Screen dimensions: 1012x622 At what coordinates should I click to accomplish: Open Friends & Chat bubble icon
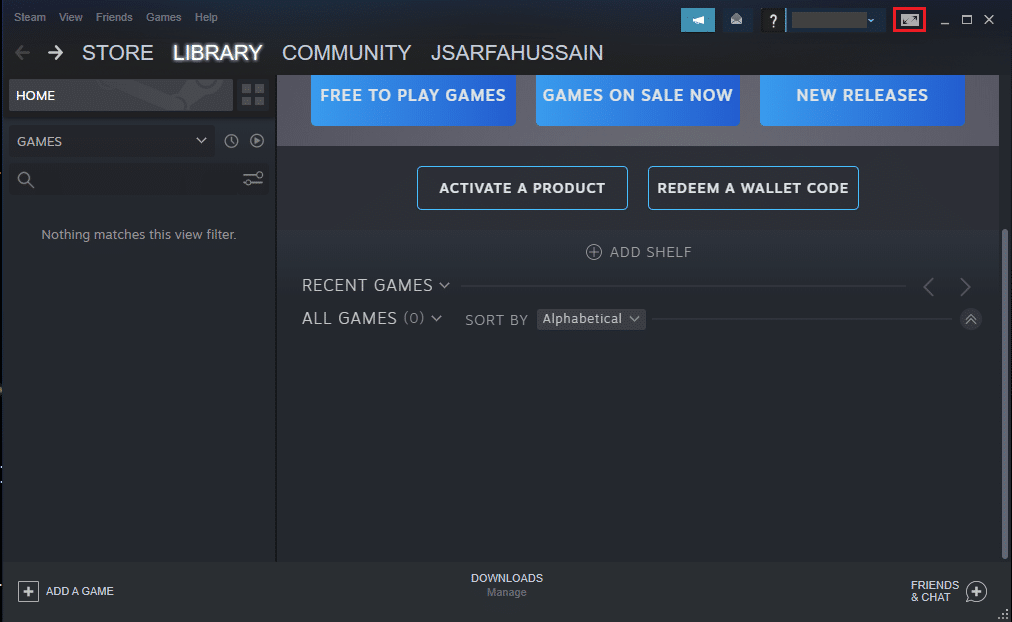[977, 592]
